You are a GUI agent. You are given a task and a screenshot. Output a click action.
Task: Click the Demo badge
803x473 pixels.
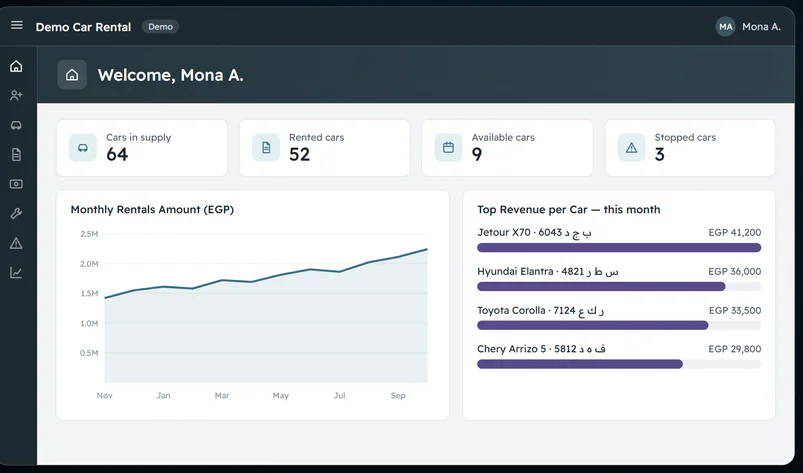tap(160, 27)
